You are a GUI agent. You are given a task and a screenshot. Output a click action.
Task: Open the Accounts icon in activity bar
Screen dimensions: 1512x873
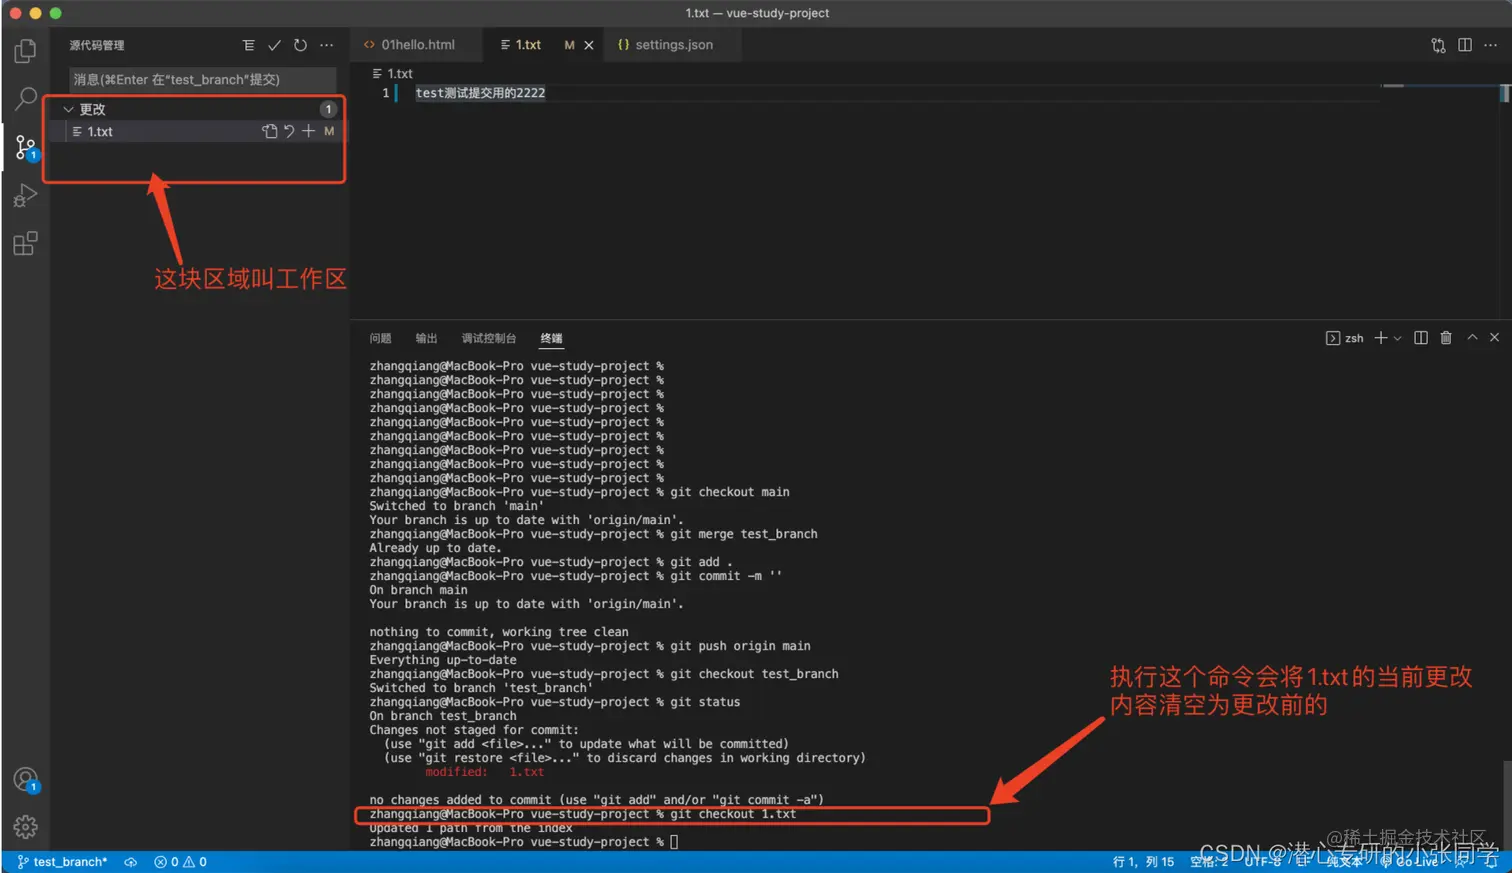click(25, 780)
